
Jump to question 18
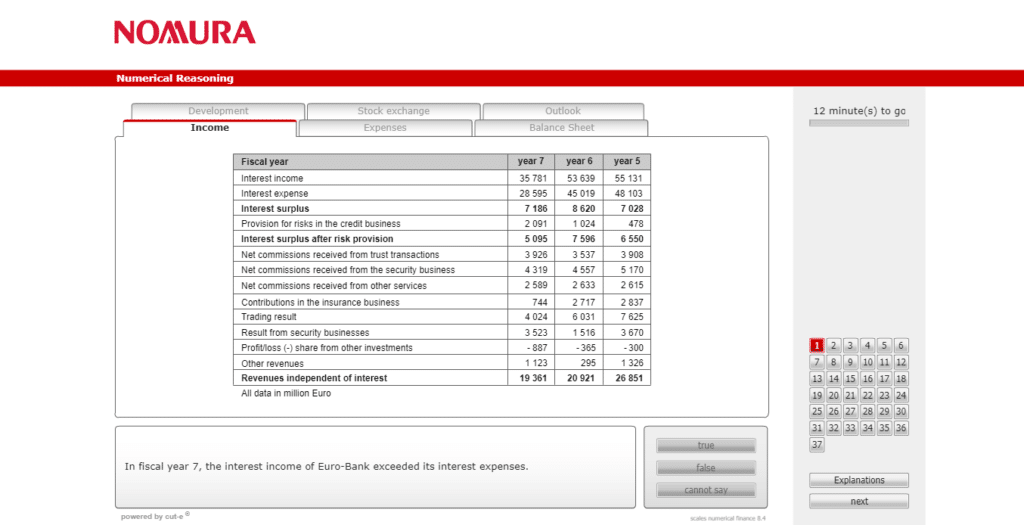(x=901, y=379)
